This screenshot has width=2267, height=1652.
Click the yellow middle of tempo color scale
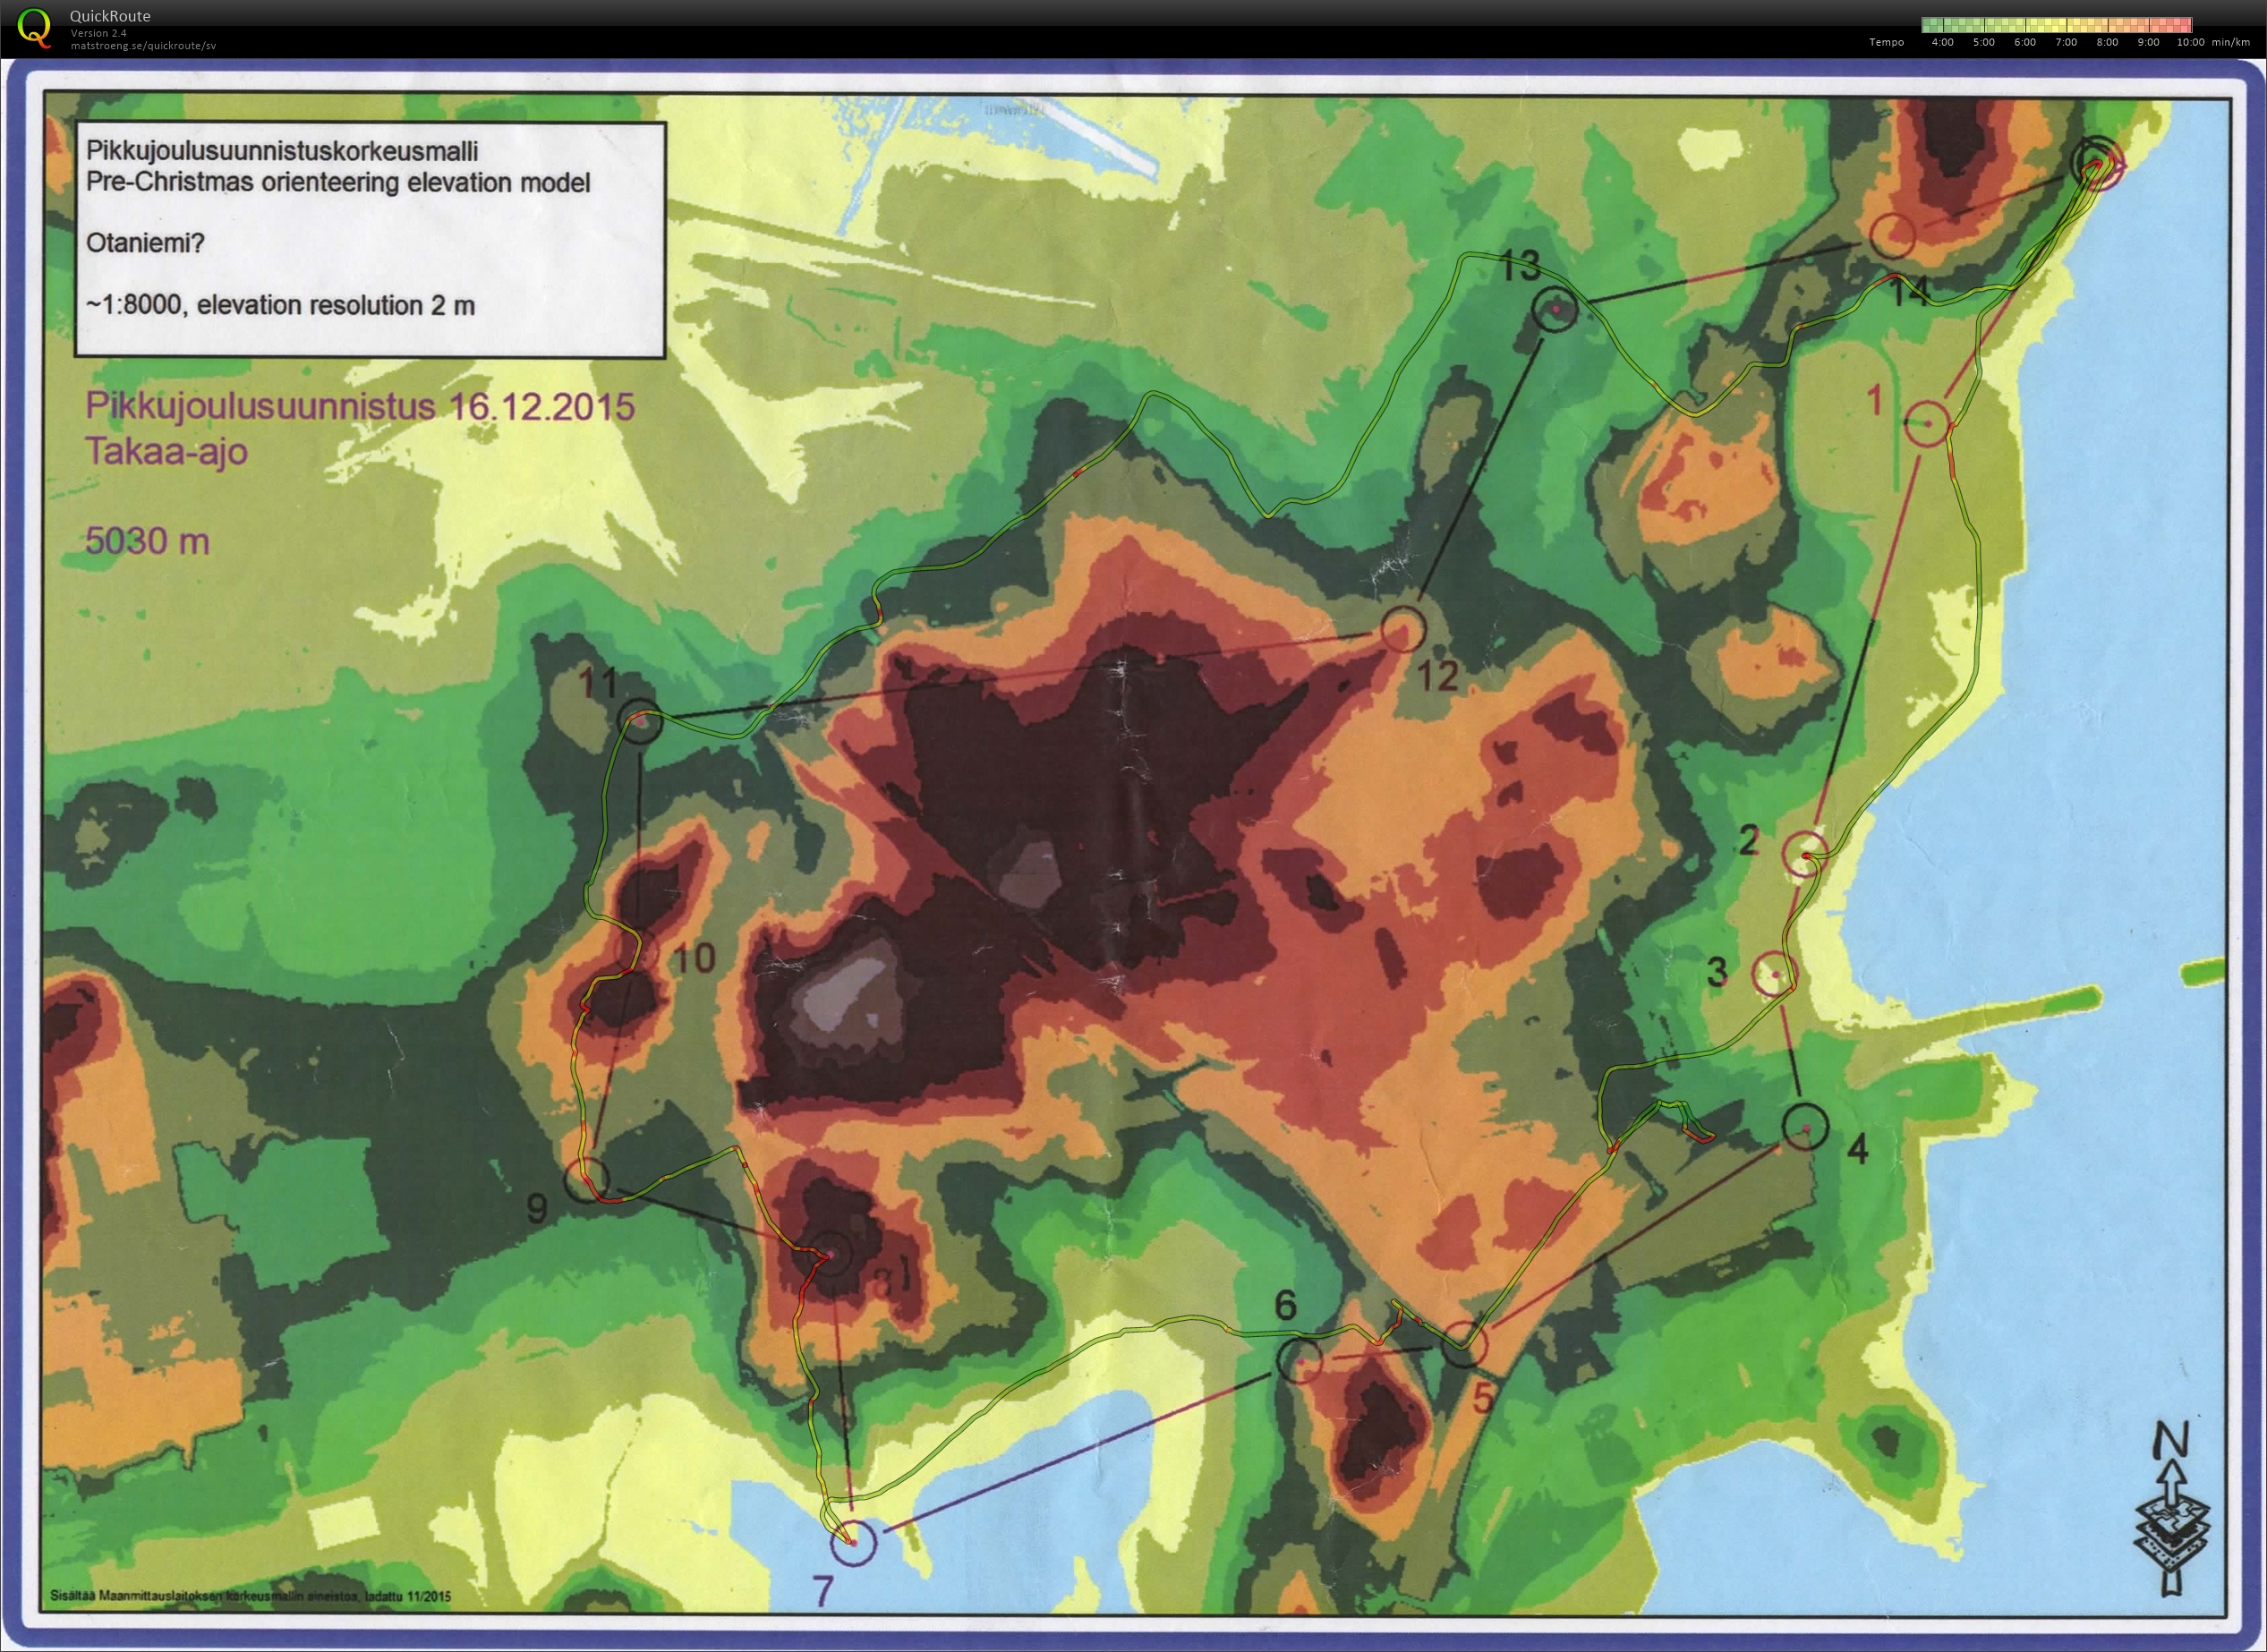tap(2057, 24)
